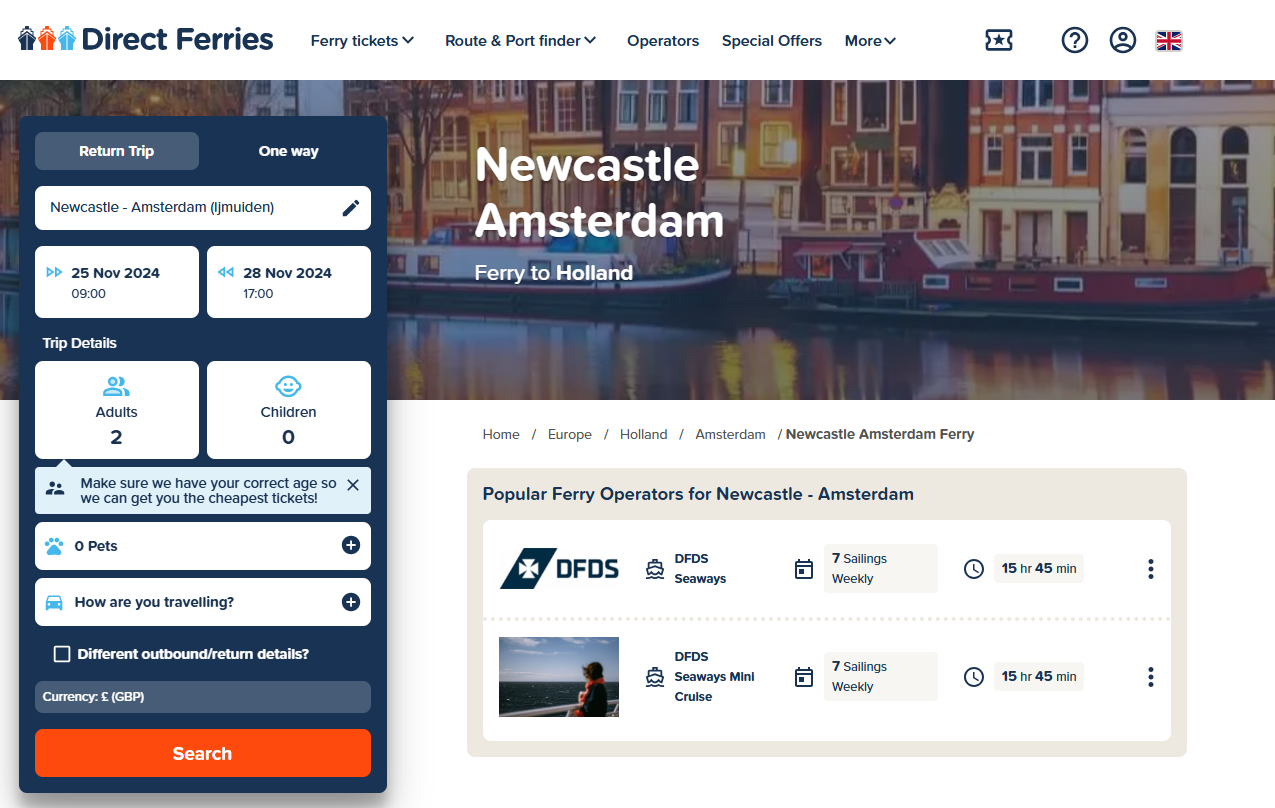Open the user account profile icon

1122,40
